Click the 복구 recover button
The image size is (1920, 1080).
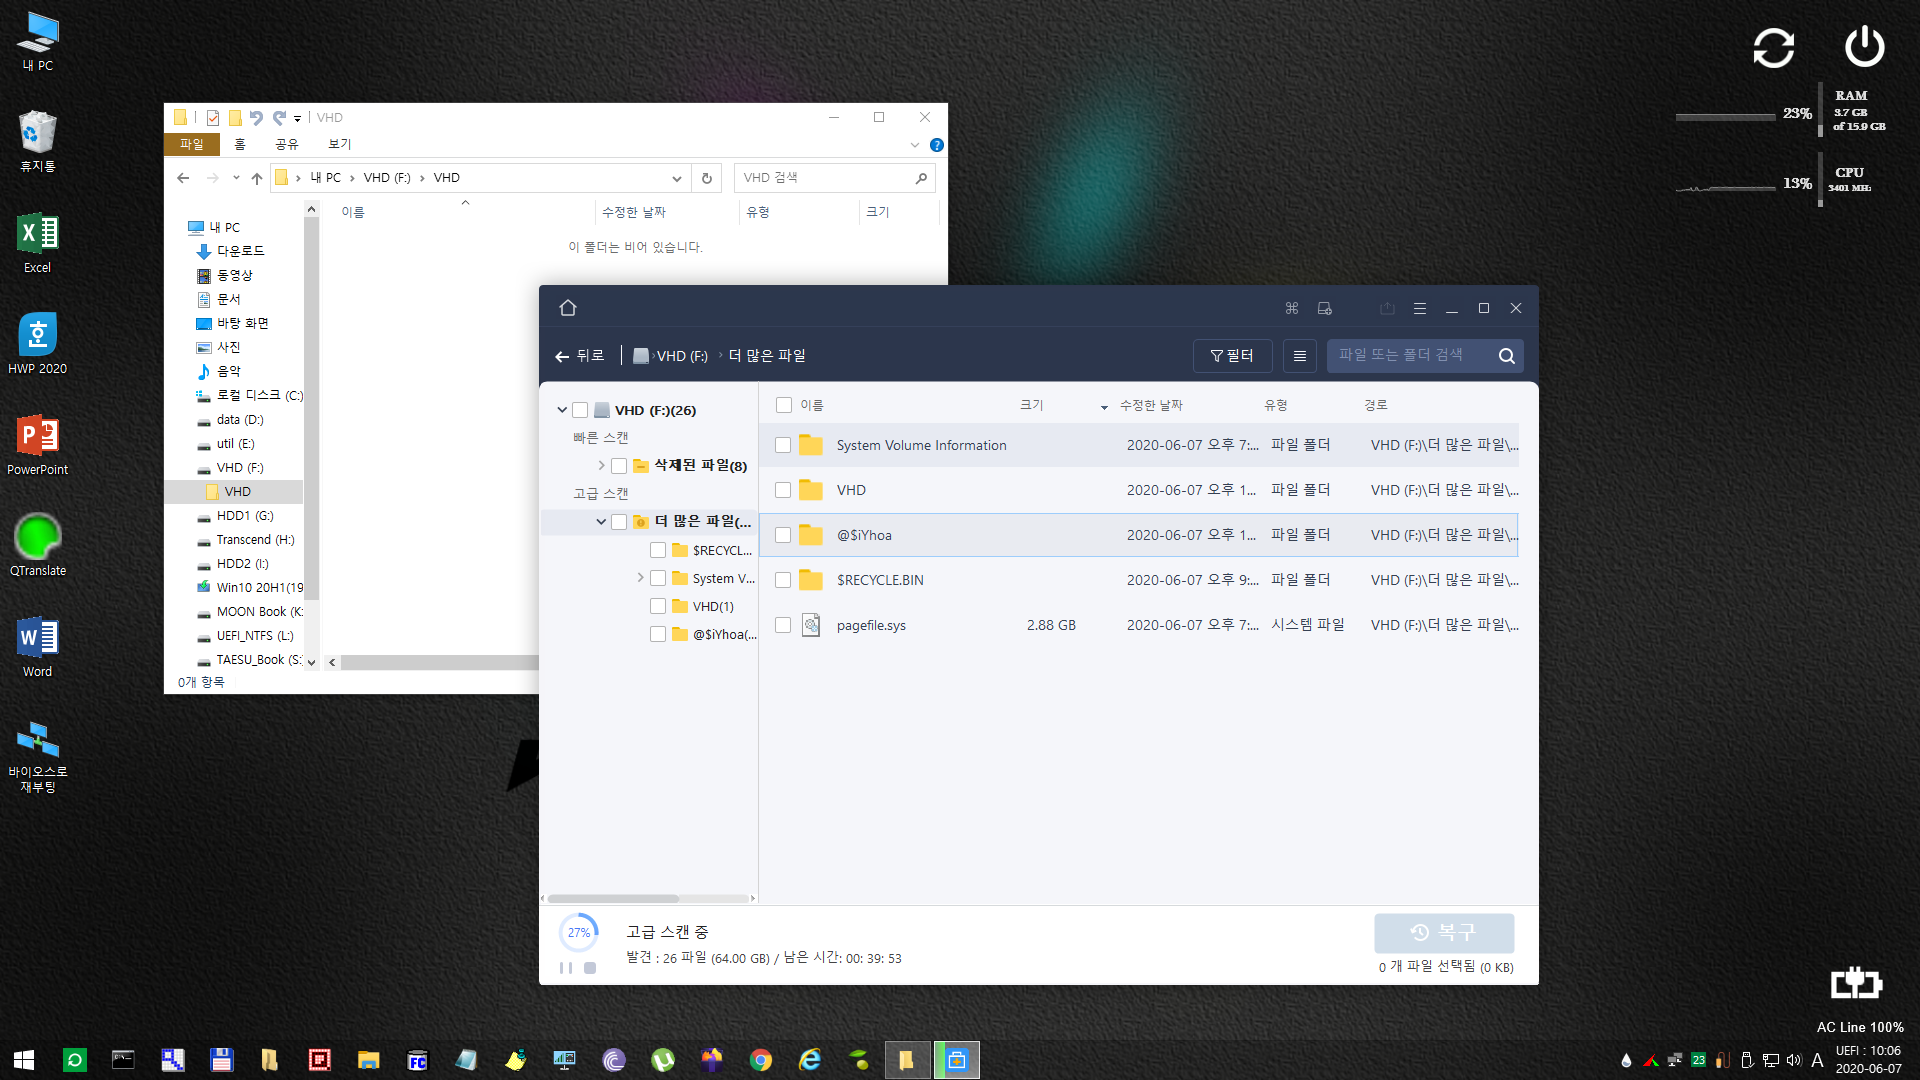click(1444, 932)
